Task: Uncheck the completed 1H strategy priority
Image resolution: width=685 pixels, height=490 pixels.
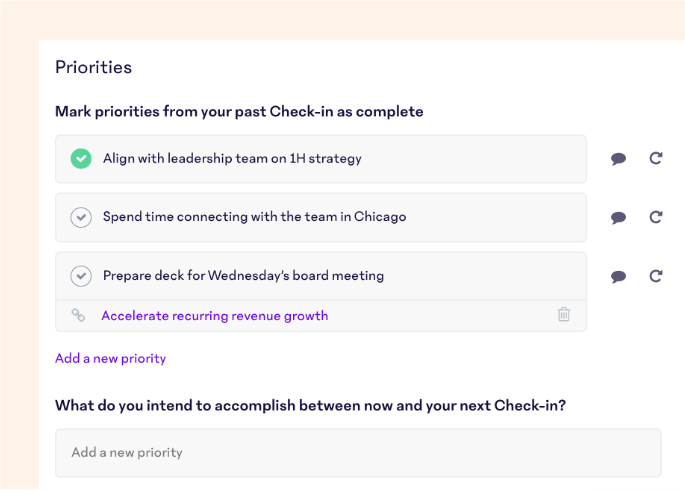Action: (81, 159)
